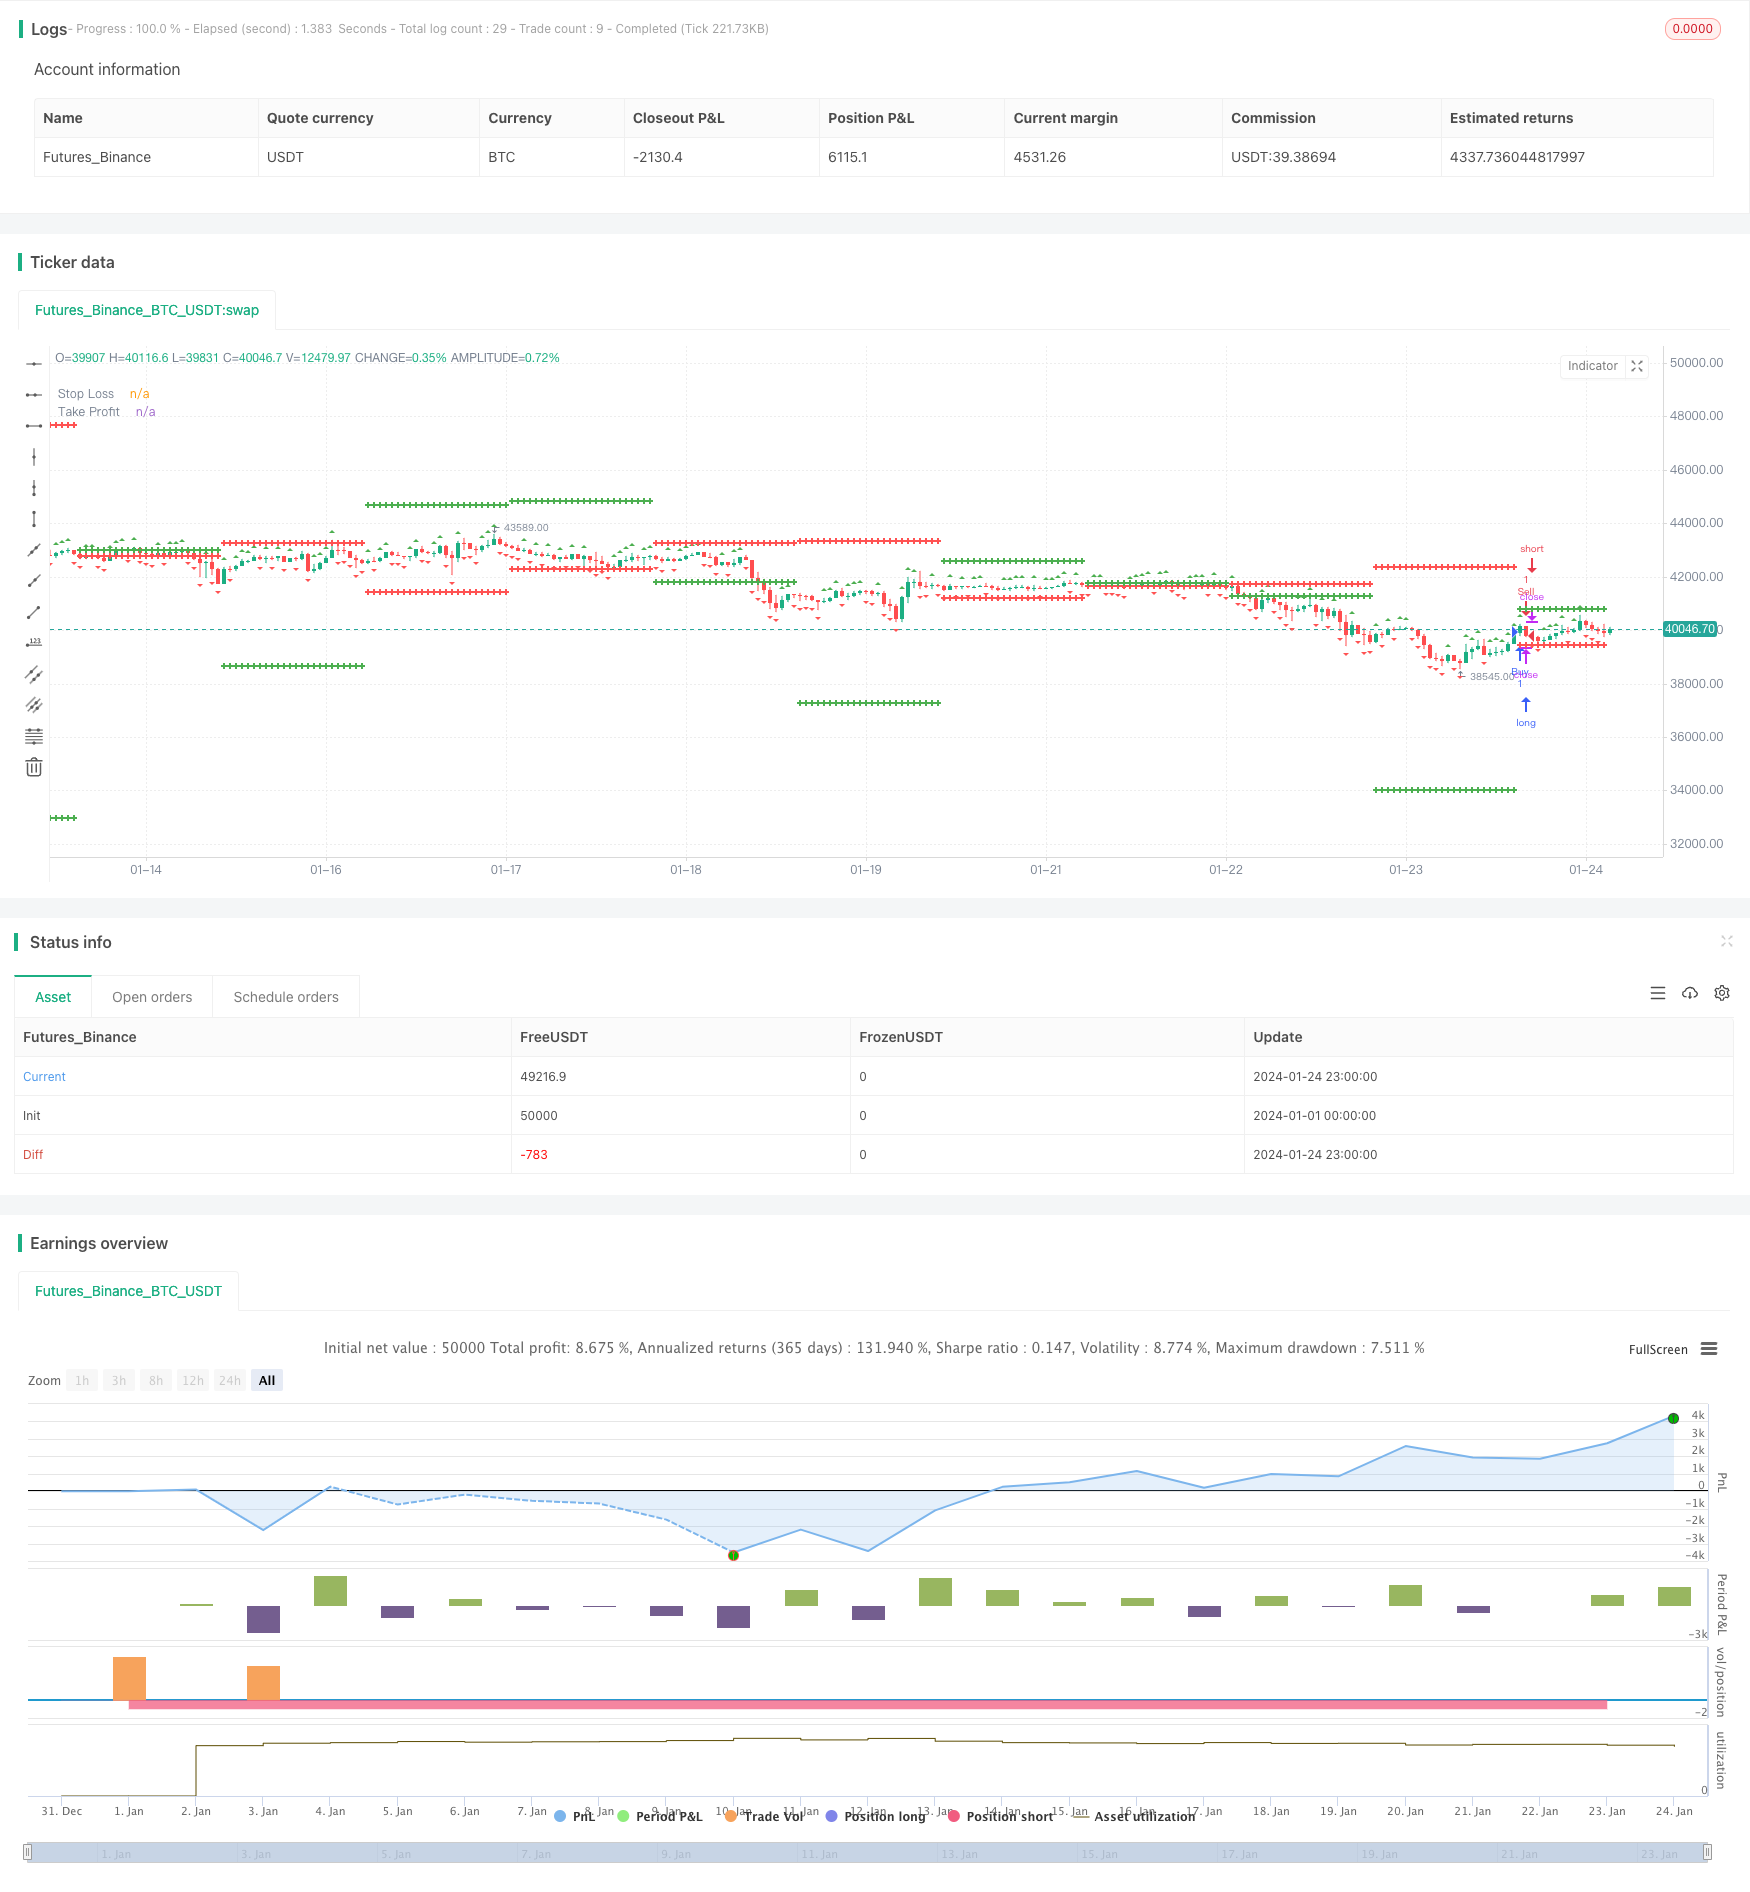Image resolution: width=1750 pixels, height=1892 pixels.
Task: Click the left handle of range navigator
Action: click(x=28, y=1852)
